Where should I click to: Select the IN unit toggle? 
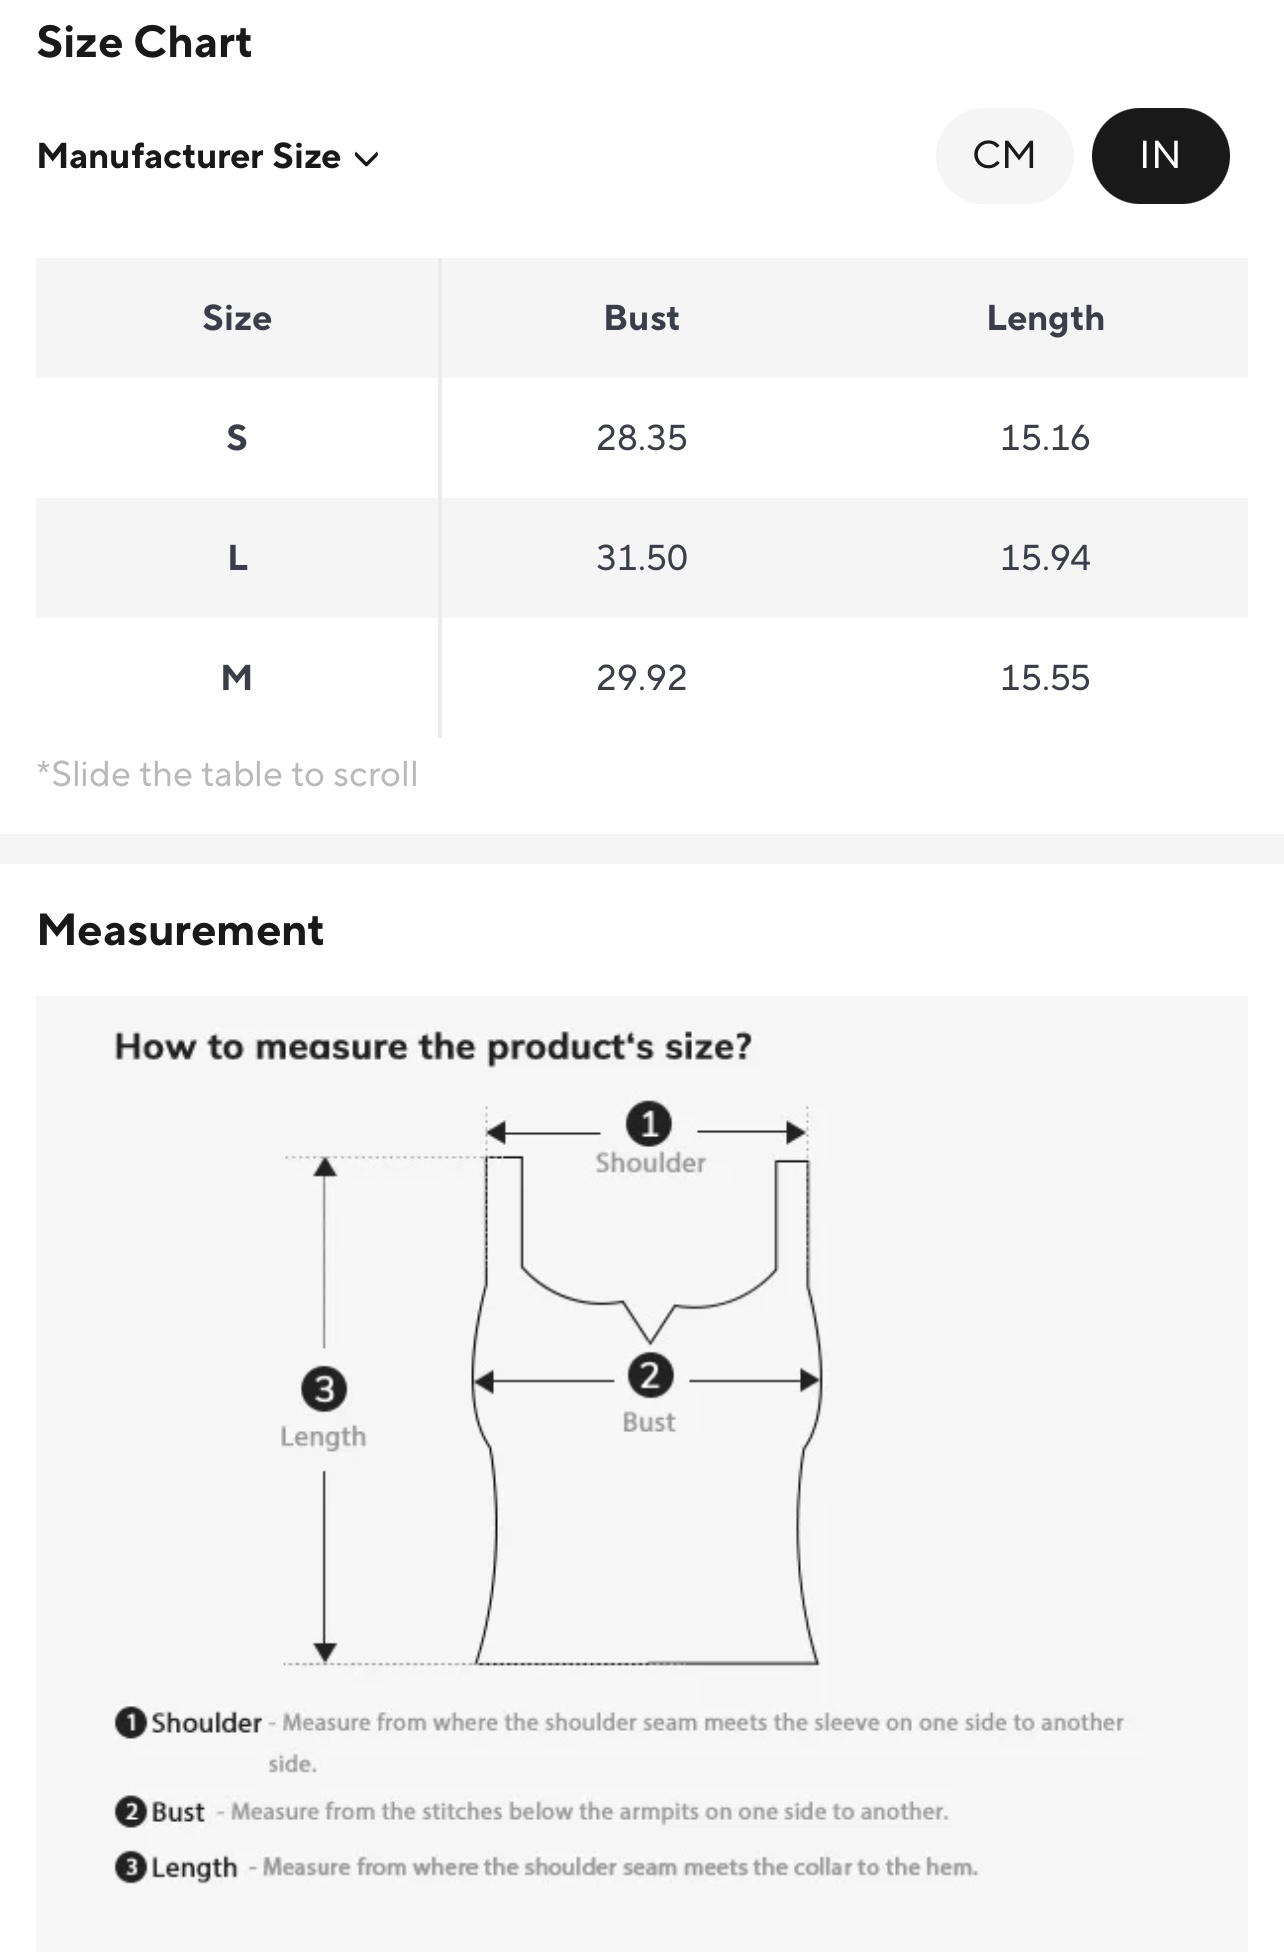1160,156
